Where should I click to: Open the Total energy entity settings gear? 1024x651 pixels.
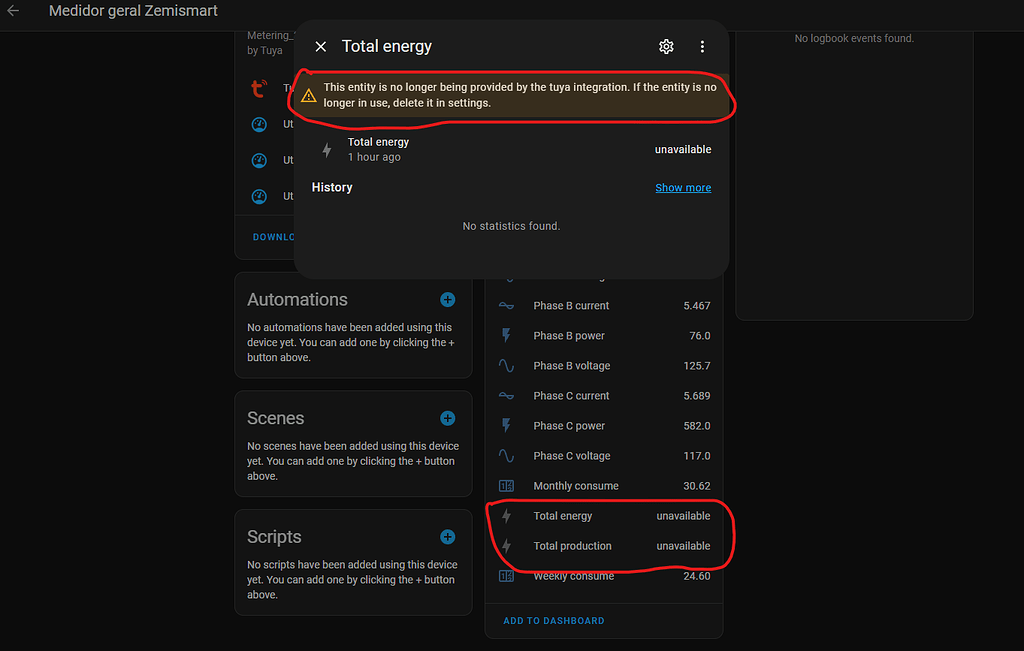click(x=666, y=46)
